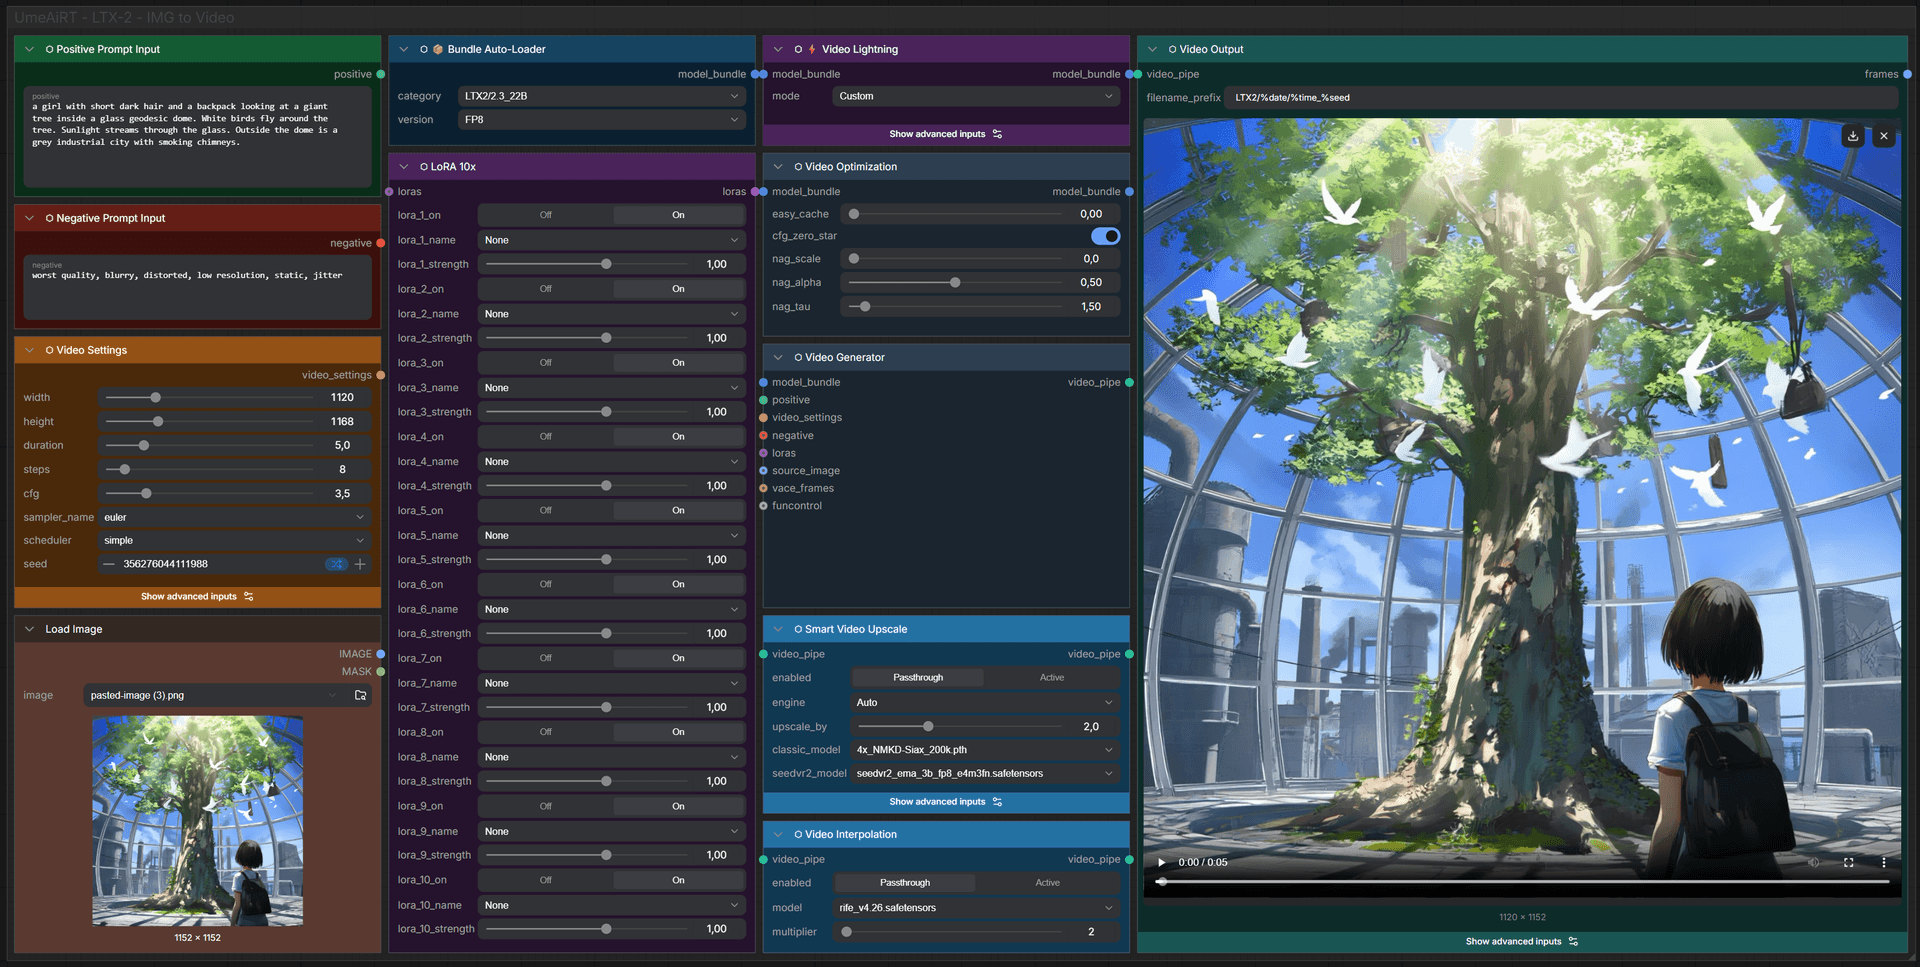Select the Video Generator node title

[844, 357]
